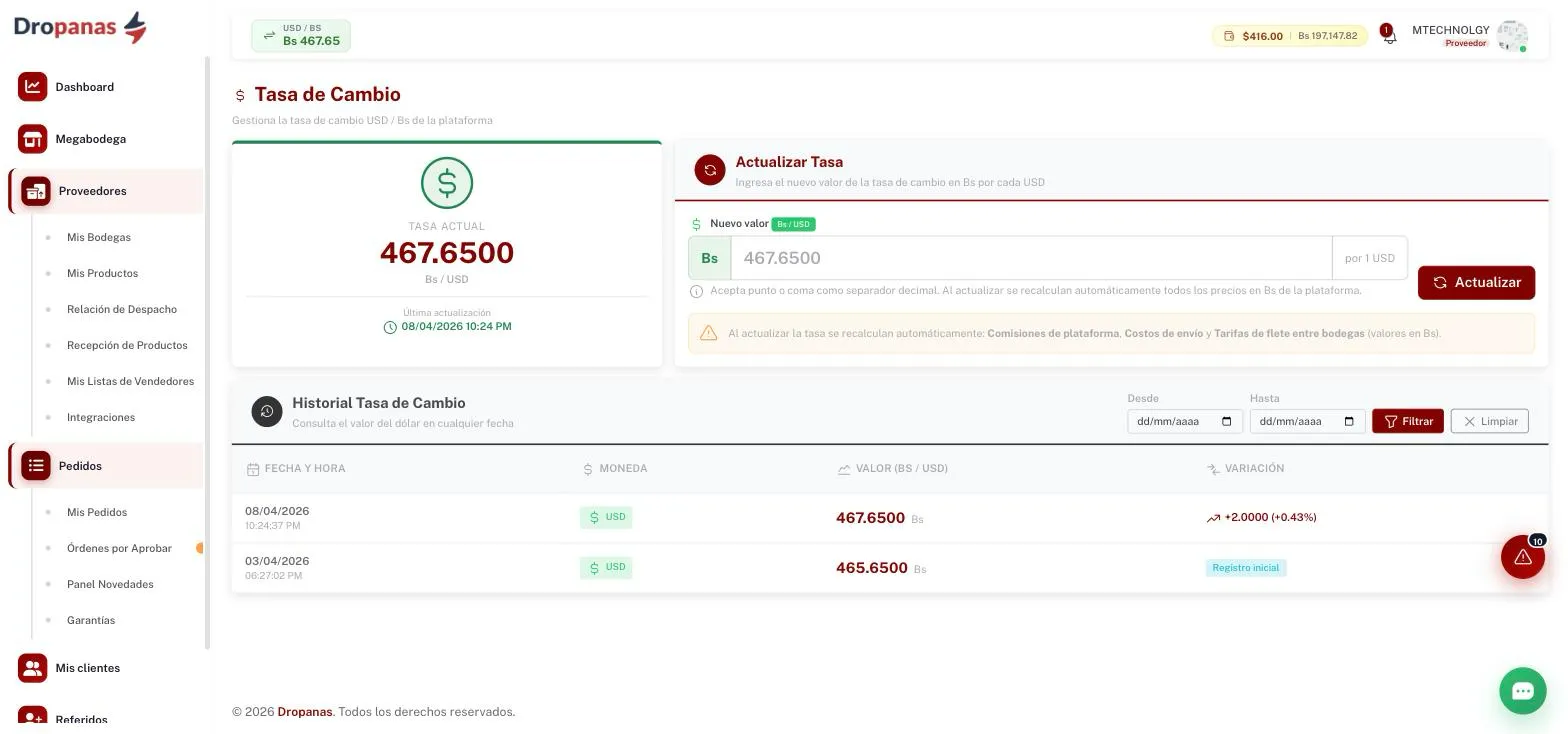
Task: Open Mis Listas de Vendedores
Action: coord(130,381)
